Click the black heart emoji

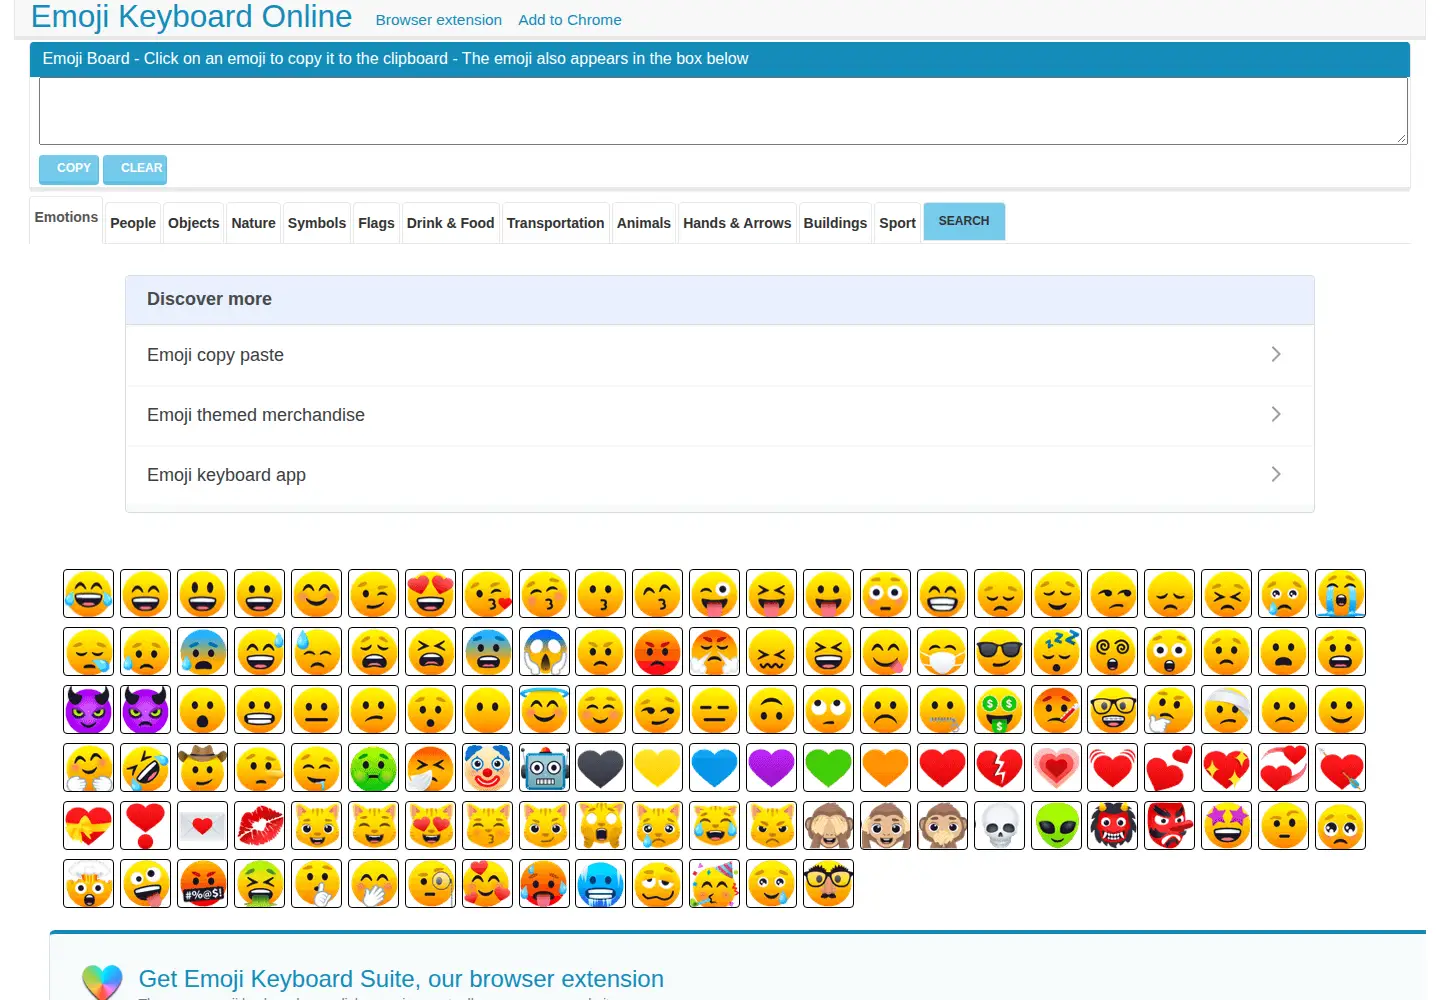tap(601, 768)
